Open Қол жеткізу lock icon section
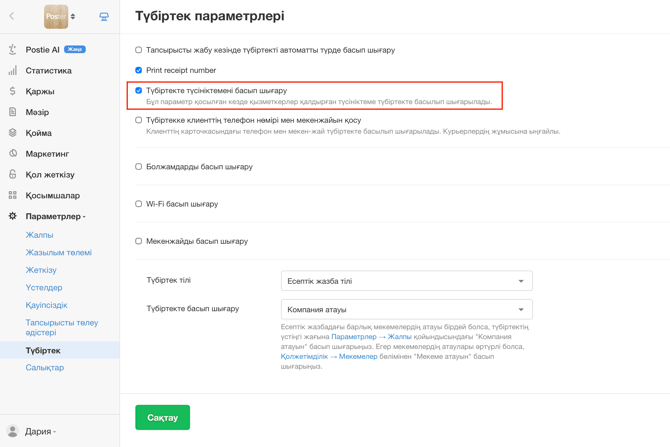 13,174
